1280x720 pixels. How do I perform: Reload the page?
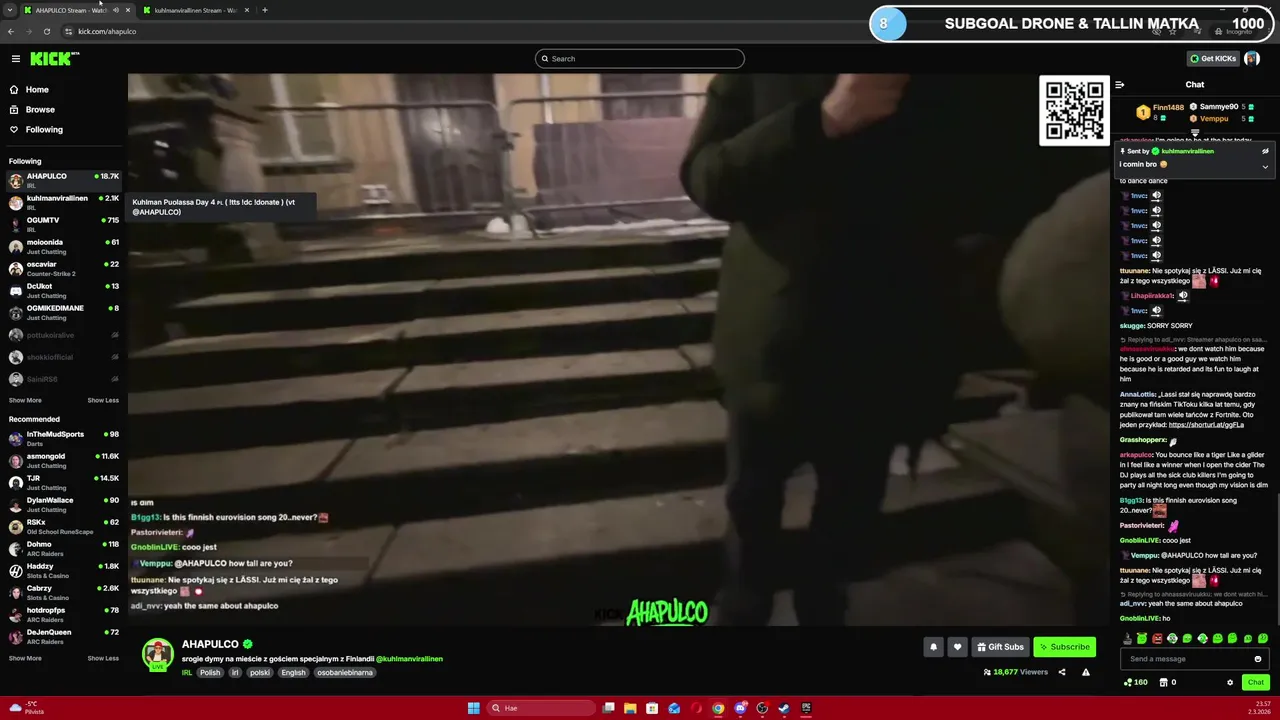point(46,31)
